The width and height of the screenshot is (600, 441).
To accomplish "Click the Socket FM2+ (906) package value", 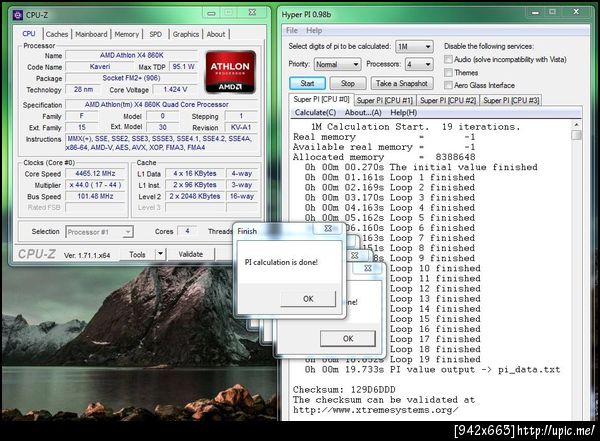I will tap(132, 78).
